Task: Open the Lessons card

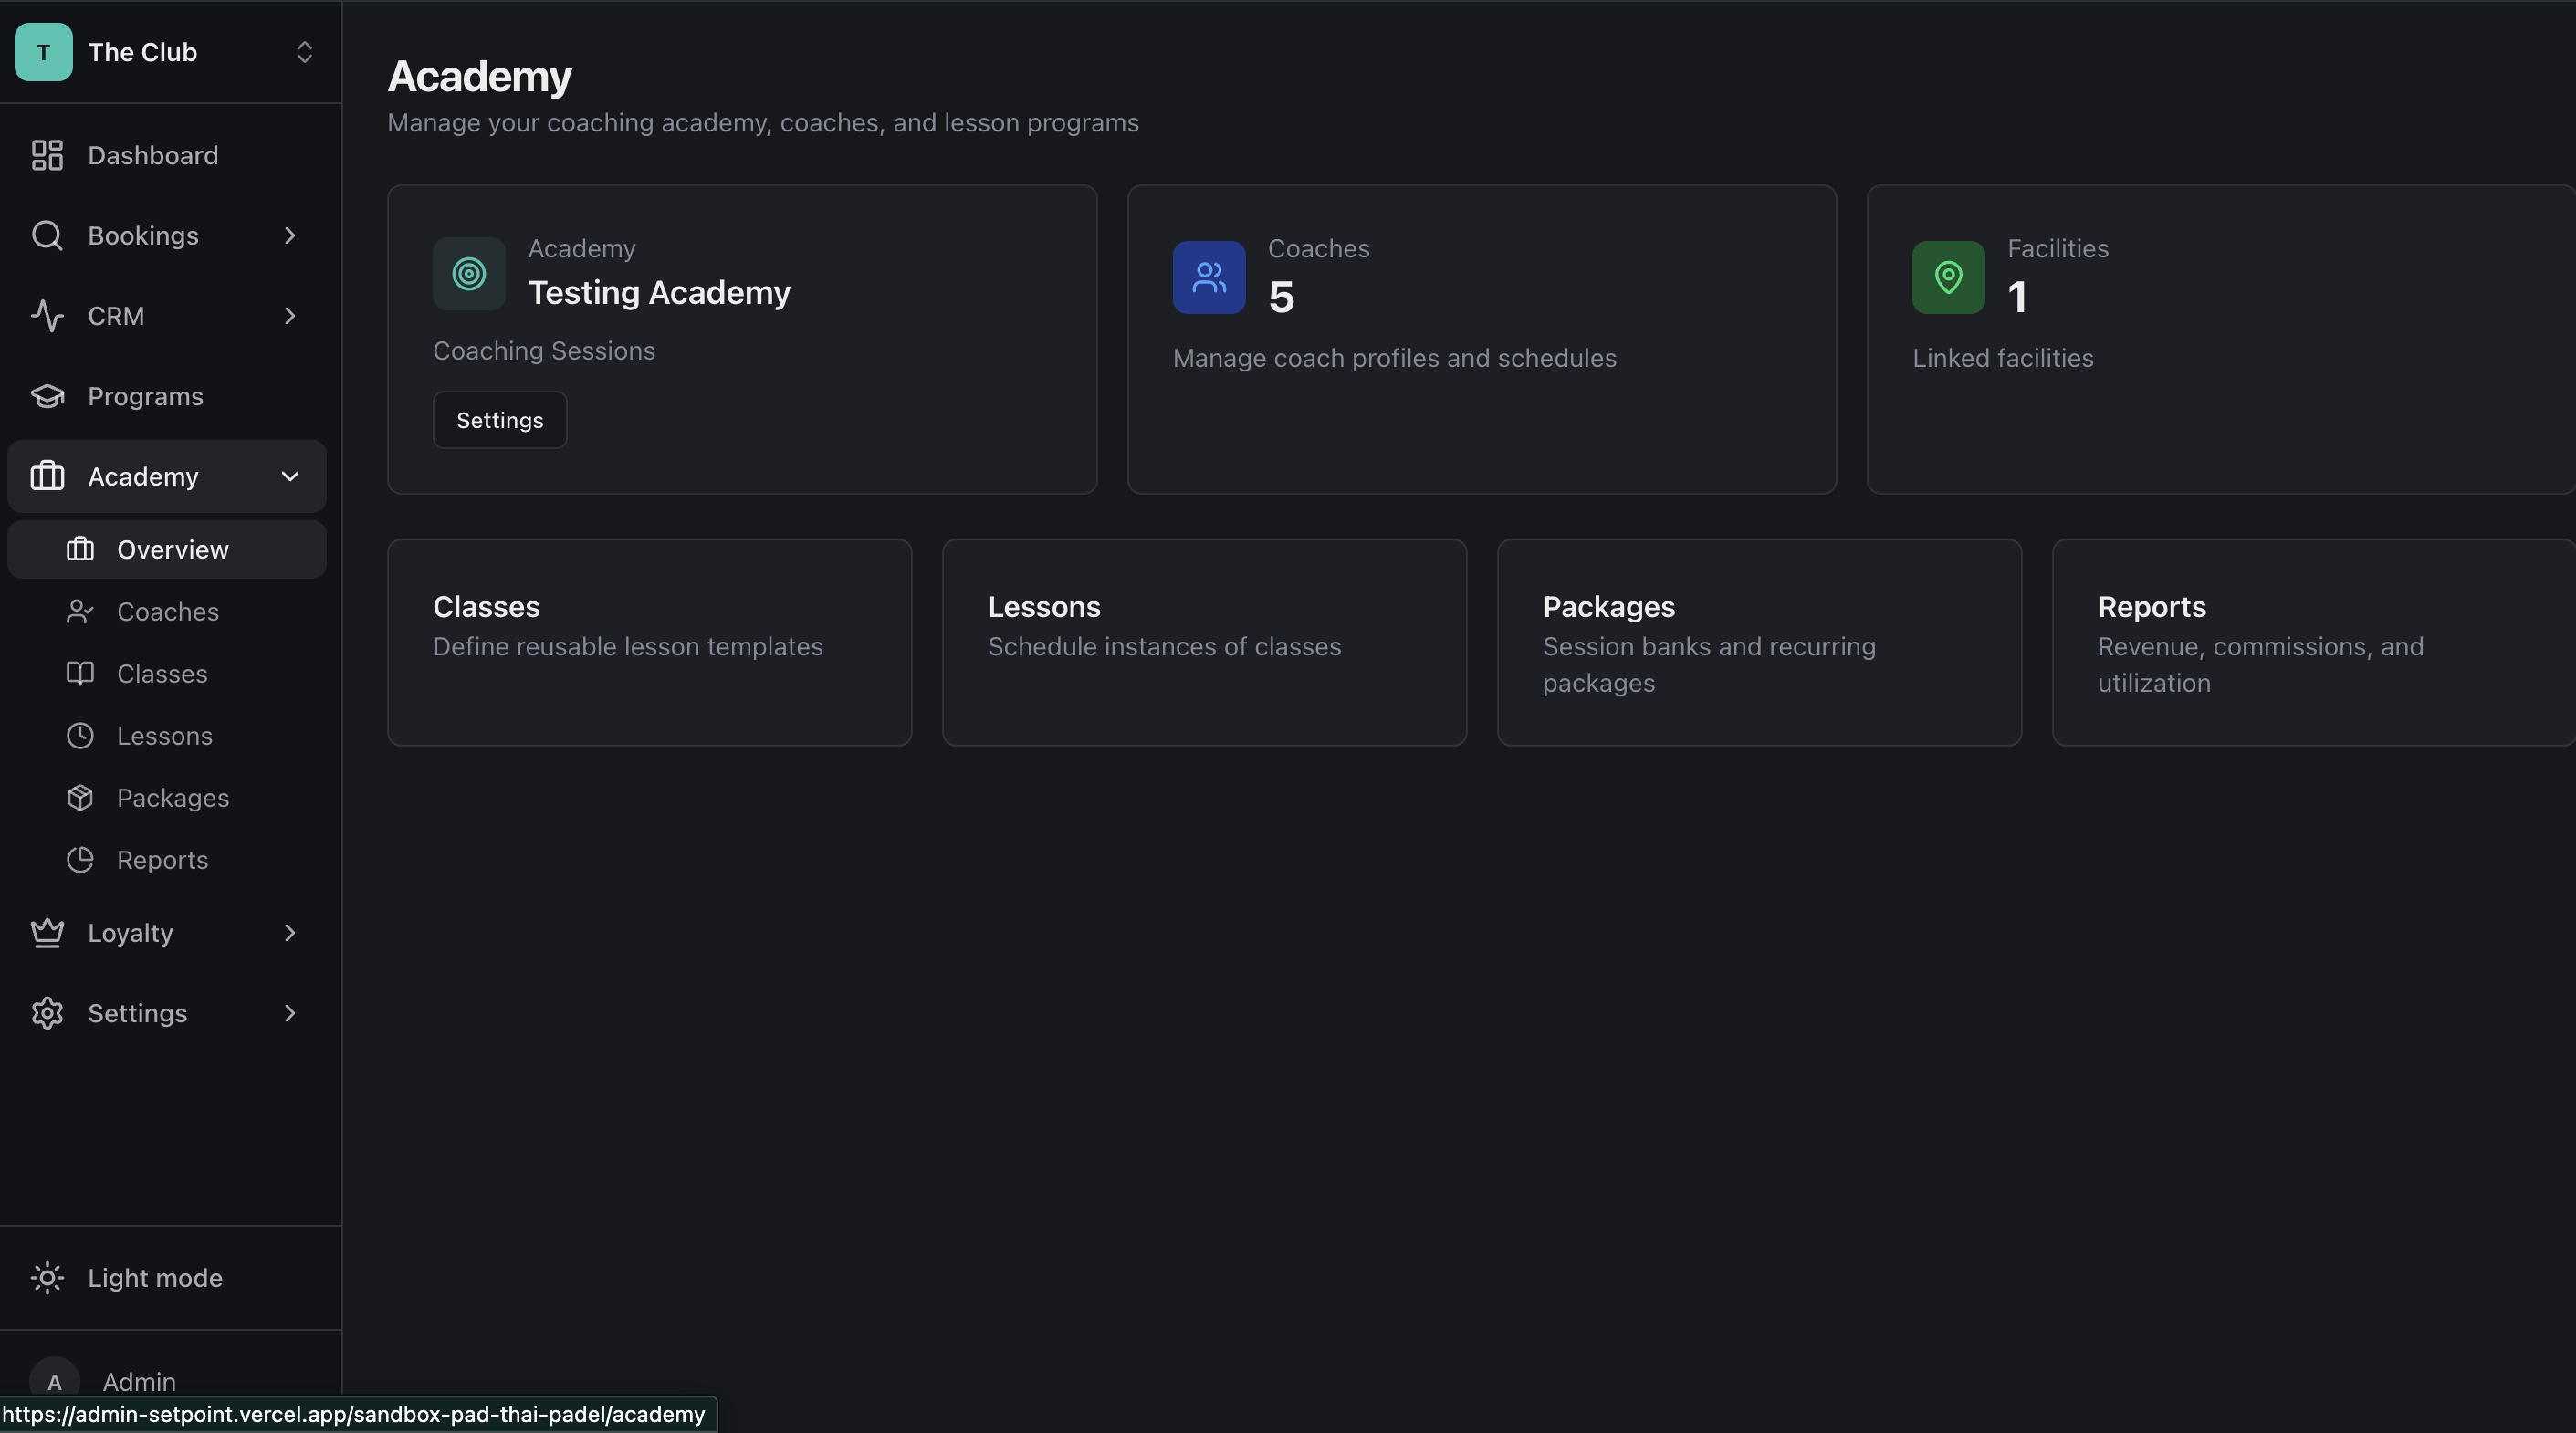Action: pyautogui.click(x=1204, y=642)
